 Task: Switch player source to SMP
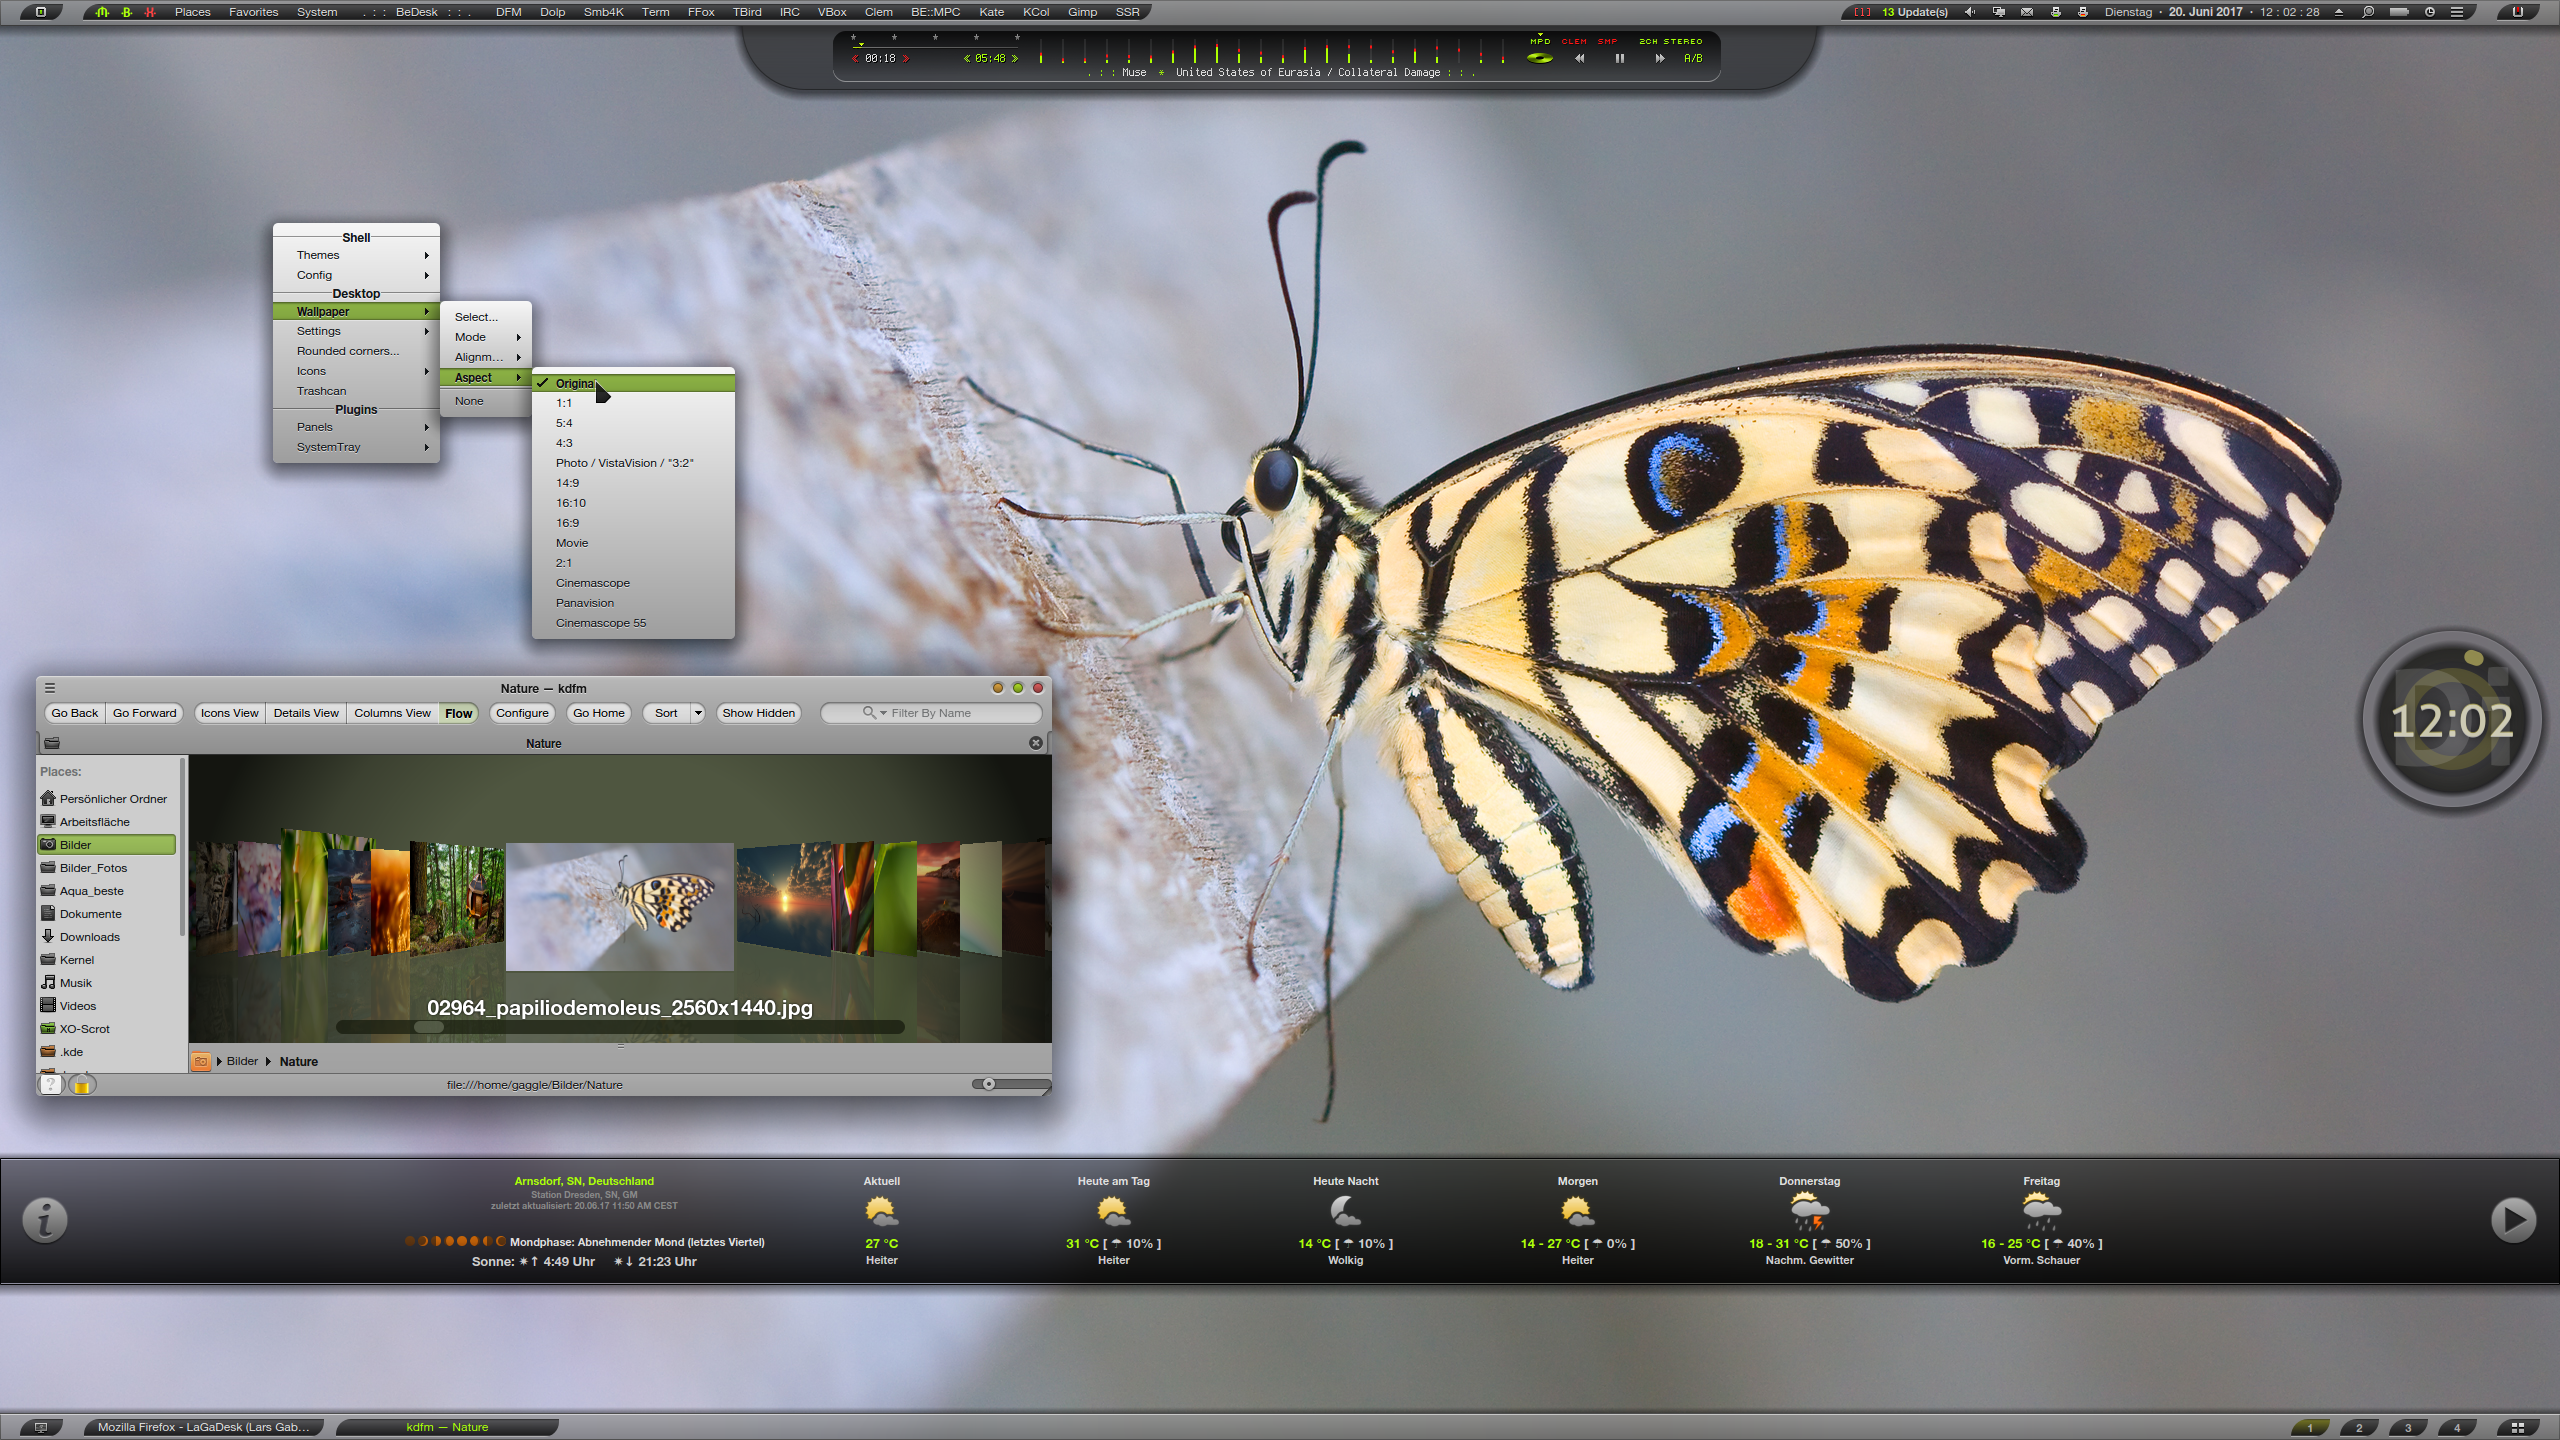[x=1607, y=41]
